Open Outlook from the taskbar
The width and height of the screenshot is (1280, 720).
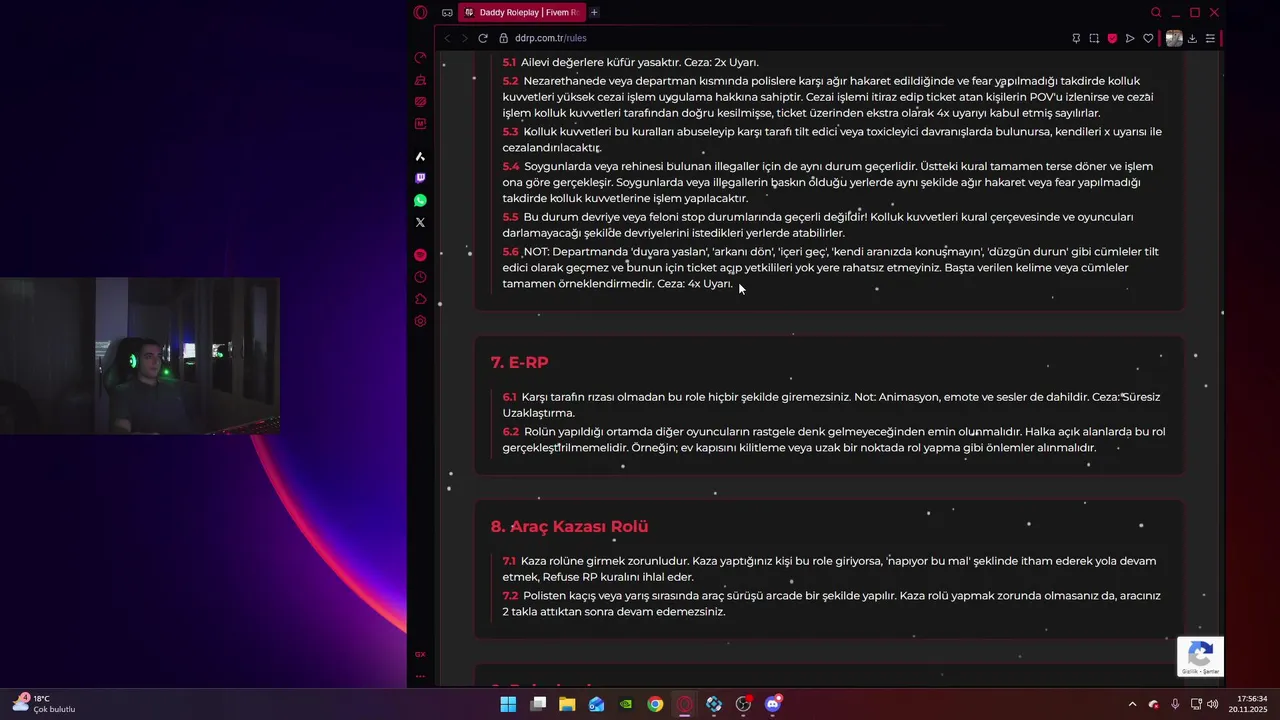coord(597,704)
